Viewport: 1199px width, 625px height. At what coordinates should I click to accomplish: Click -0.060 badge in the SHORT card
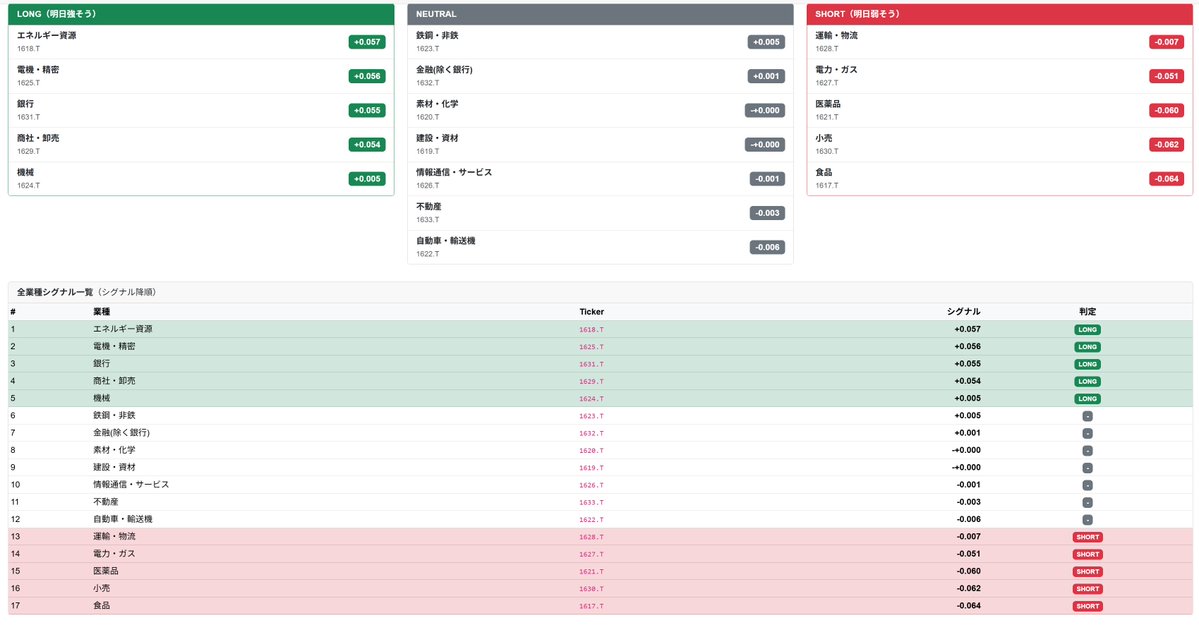pyautogui.click(x=1166, y=110)
